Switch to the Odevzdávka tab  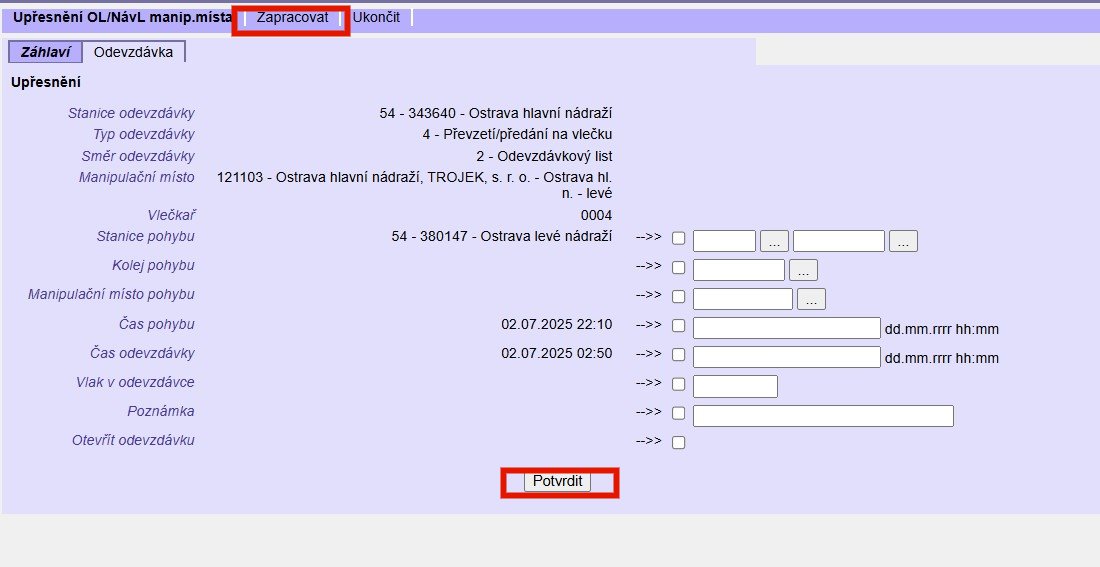click(133, 52)
